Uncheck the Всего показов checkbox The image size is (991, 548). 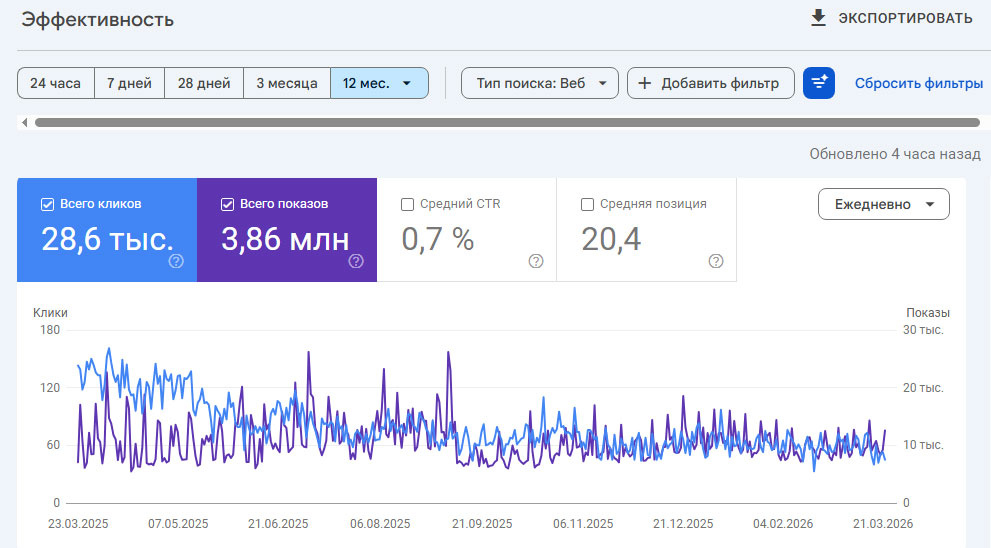tap(227, 204)
